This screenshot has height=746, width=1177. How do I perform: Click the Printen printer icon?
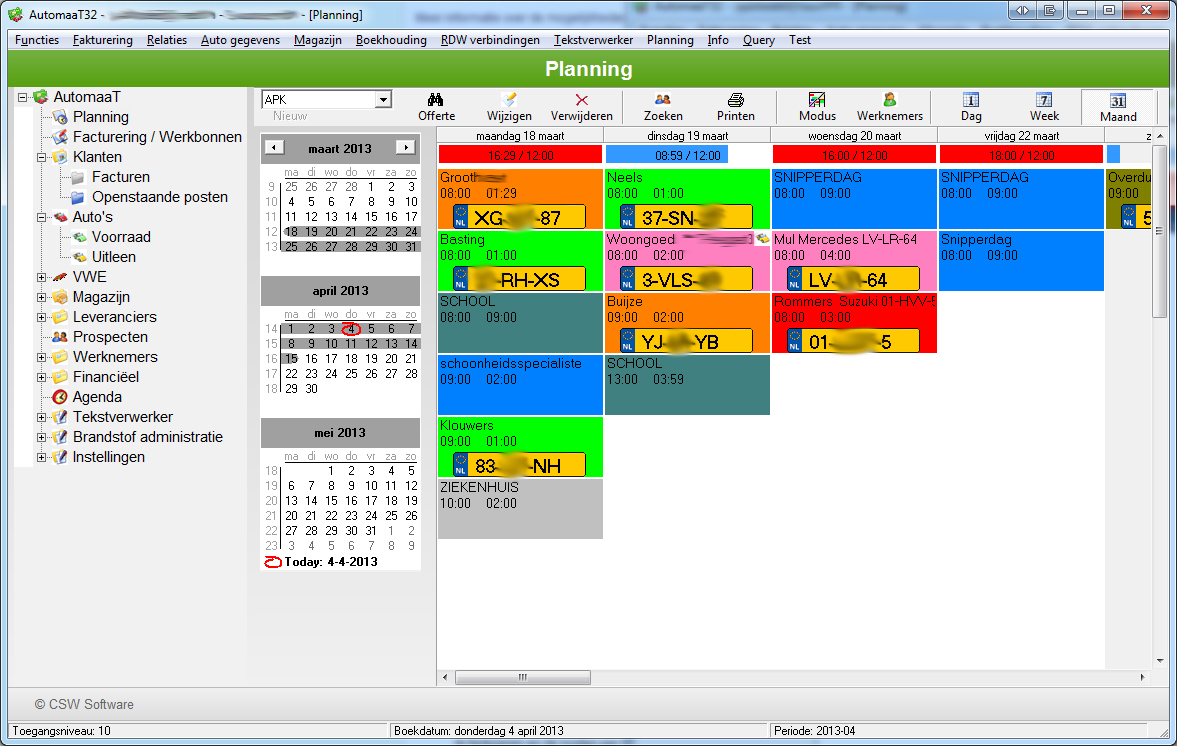click(x=736, y=100)
